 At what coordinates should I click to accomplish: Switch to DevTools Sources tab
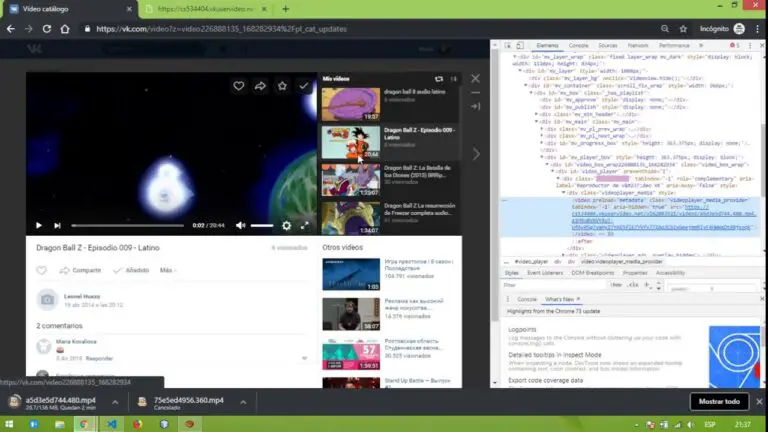coord(608,46)
